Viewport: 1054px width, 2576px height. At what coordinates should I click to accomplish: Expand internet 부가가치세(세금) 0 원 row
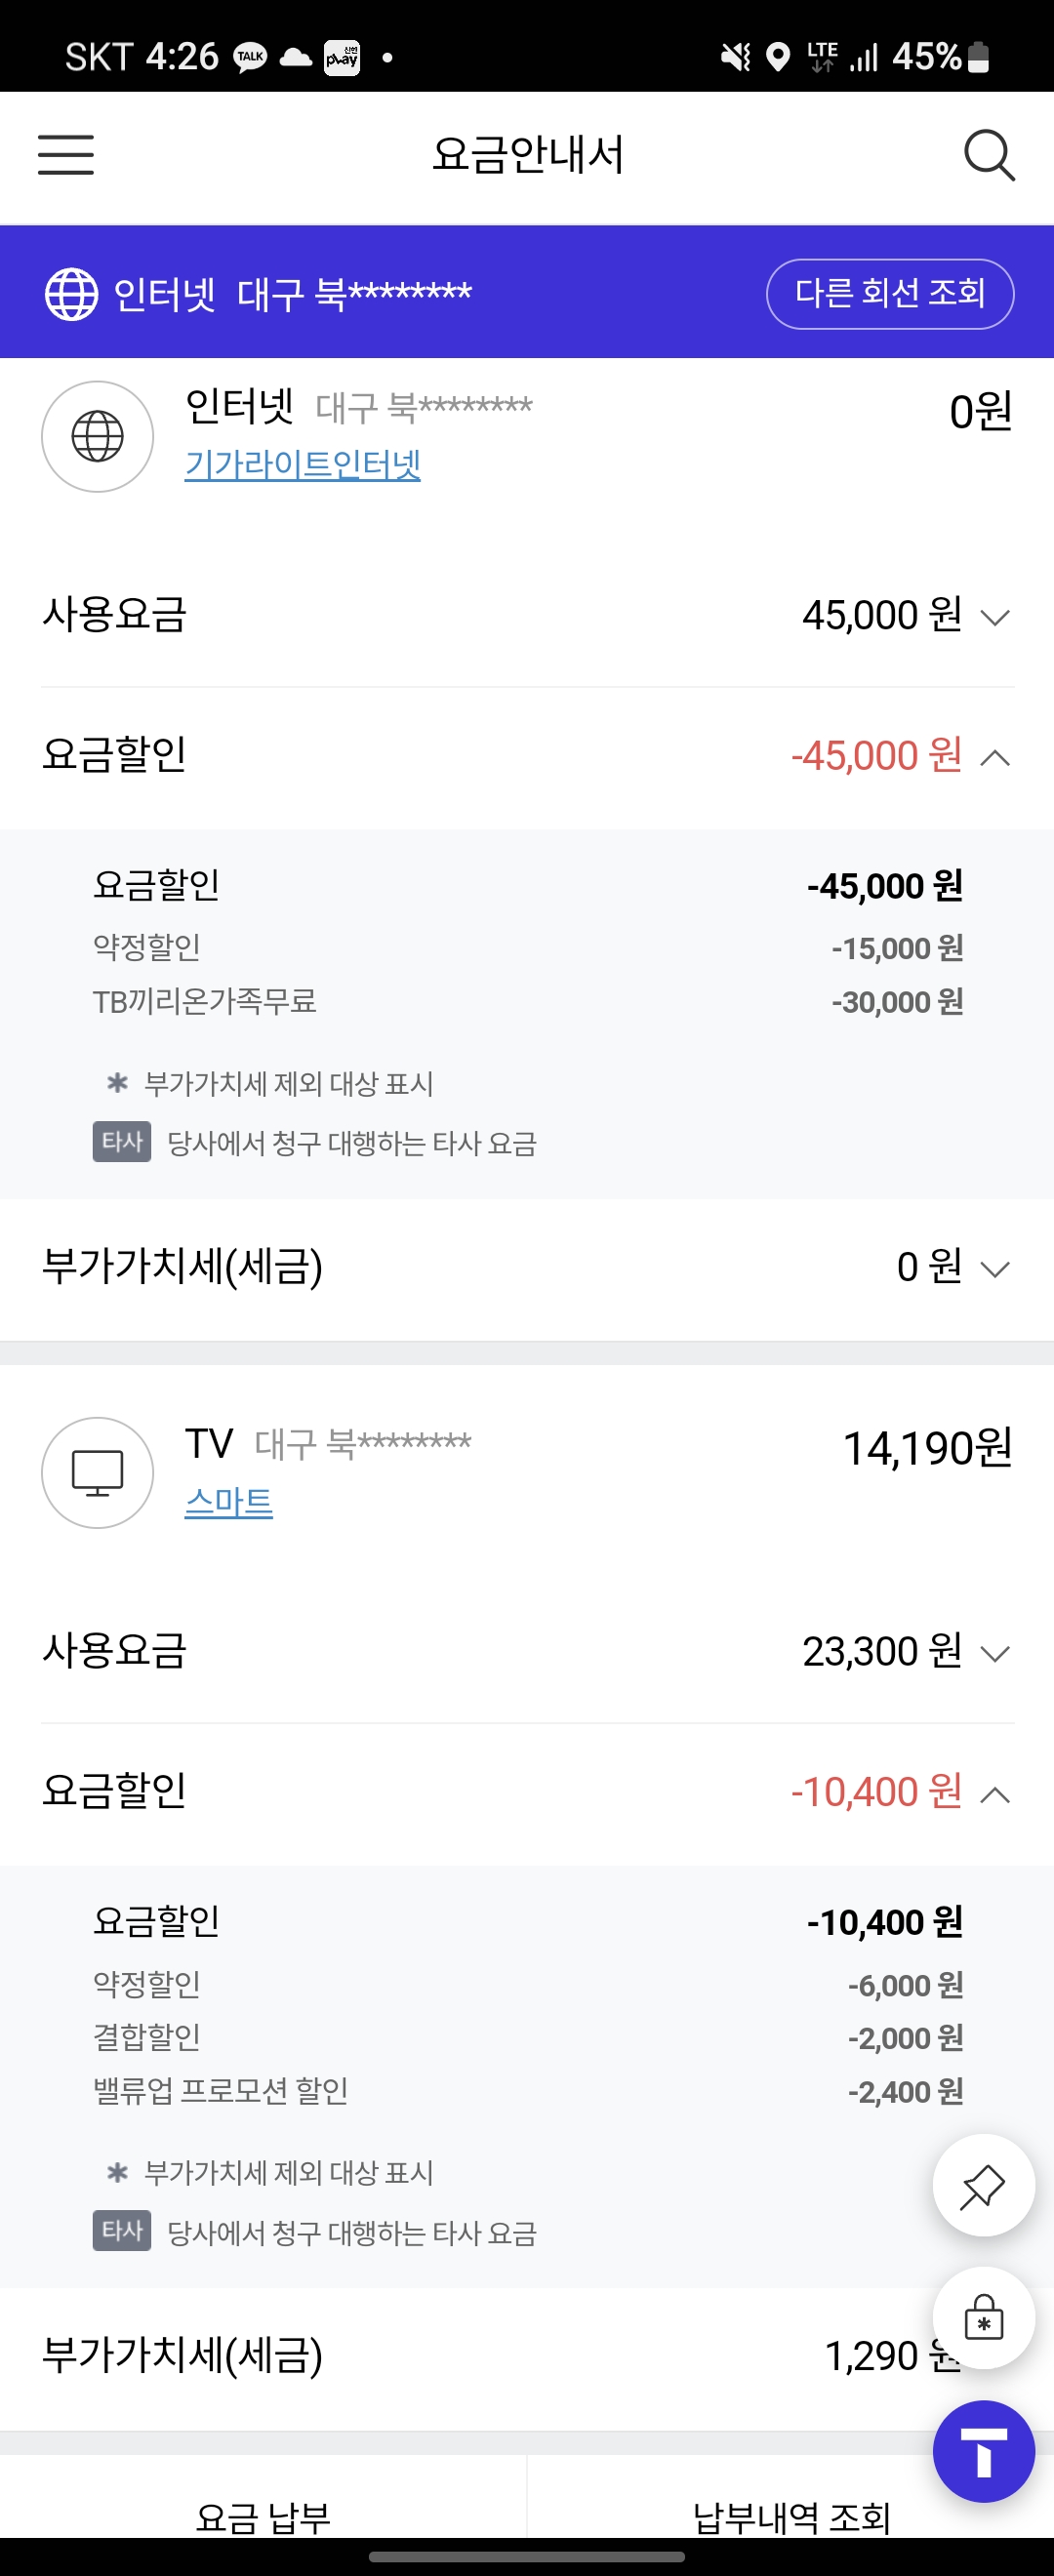995,1269
